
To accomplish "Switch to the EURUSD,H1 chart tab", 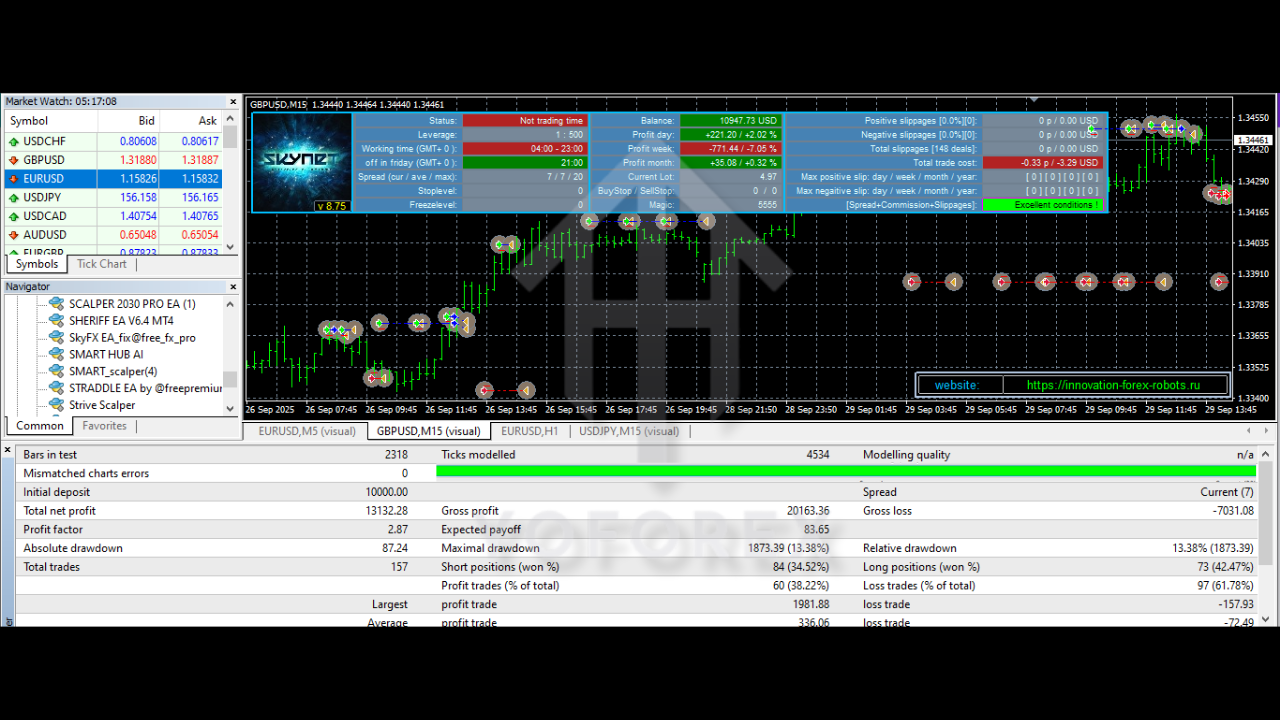I will point(528,431).
